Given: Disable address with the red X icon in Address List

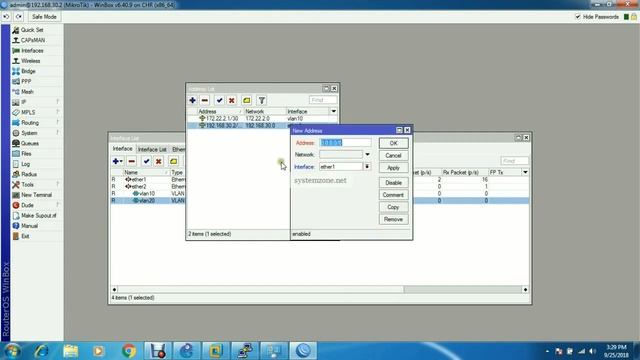Looking at the screenshot, I should click(232, 100).
